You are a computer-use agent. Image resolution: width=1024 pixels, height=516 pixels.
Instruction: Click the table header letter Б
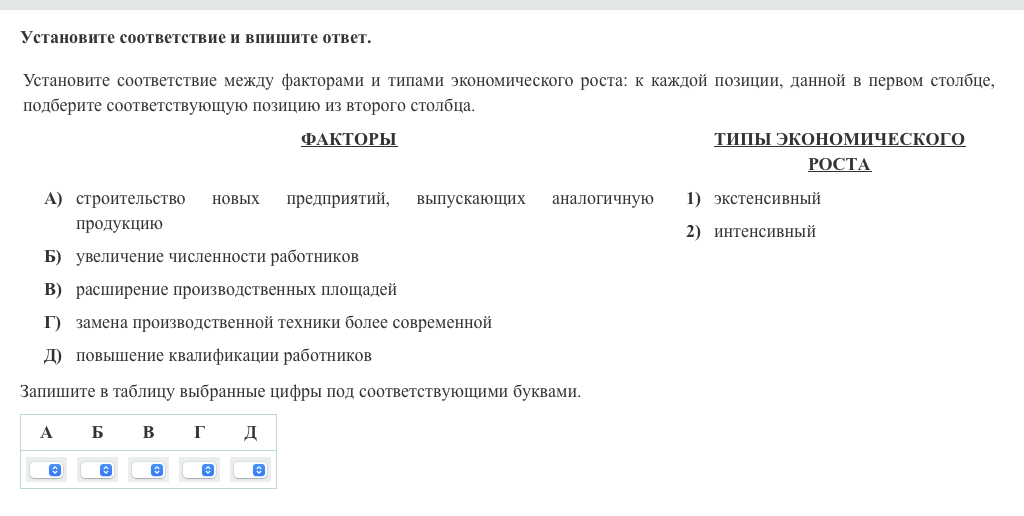pyautogui.click(x=97, y=432)
